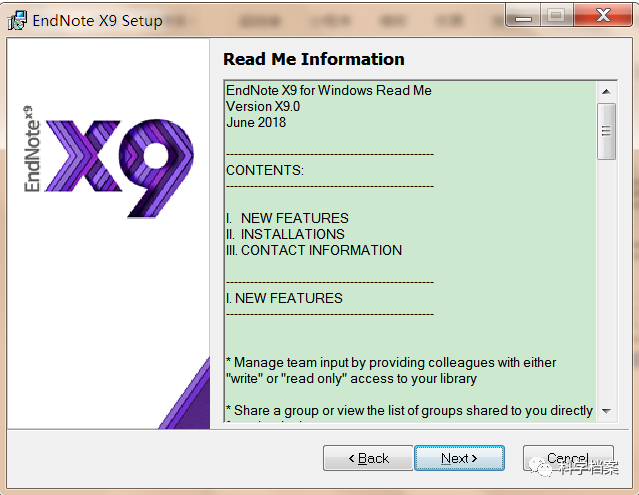Cancel the EndNote X9 setup
Viewport: 639px width, 495px height.
[x=568, y=458]
